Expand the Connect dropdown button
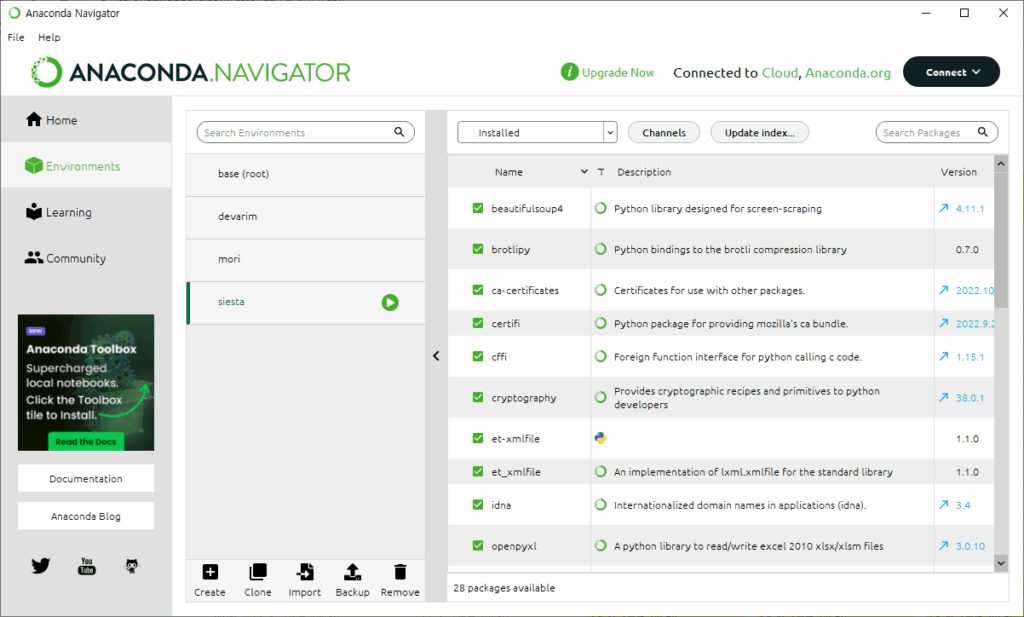The image size is (1024, 617). [950, 72]
